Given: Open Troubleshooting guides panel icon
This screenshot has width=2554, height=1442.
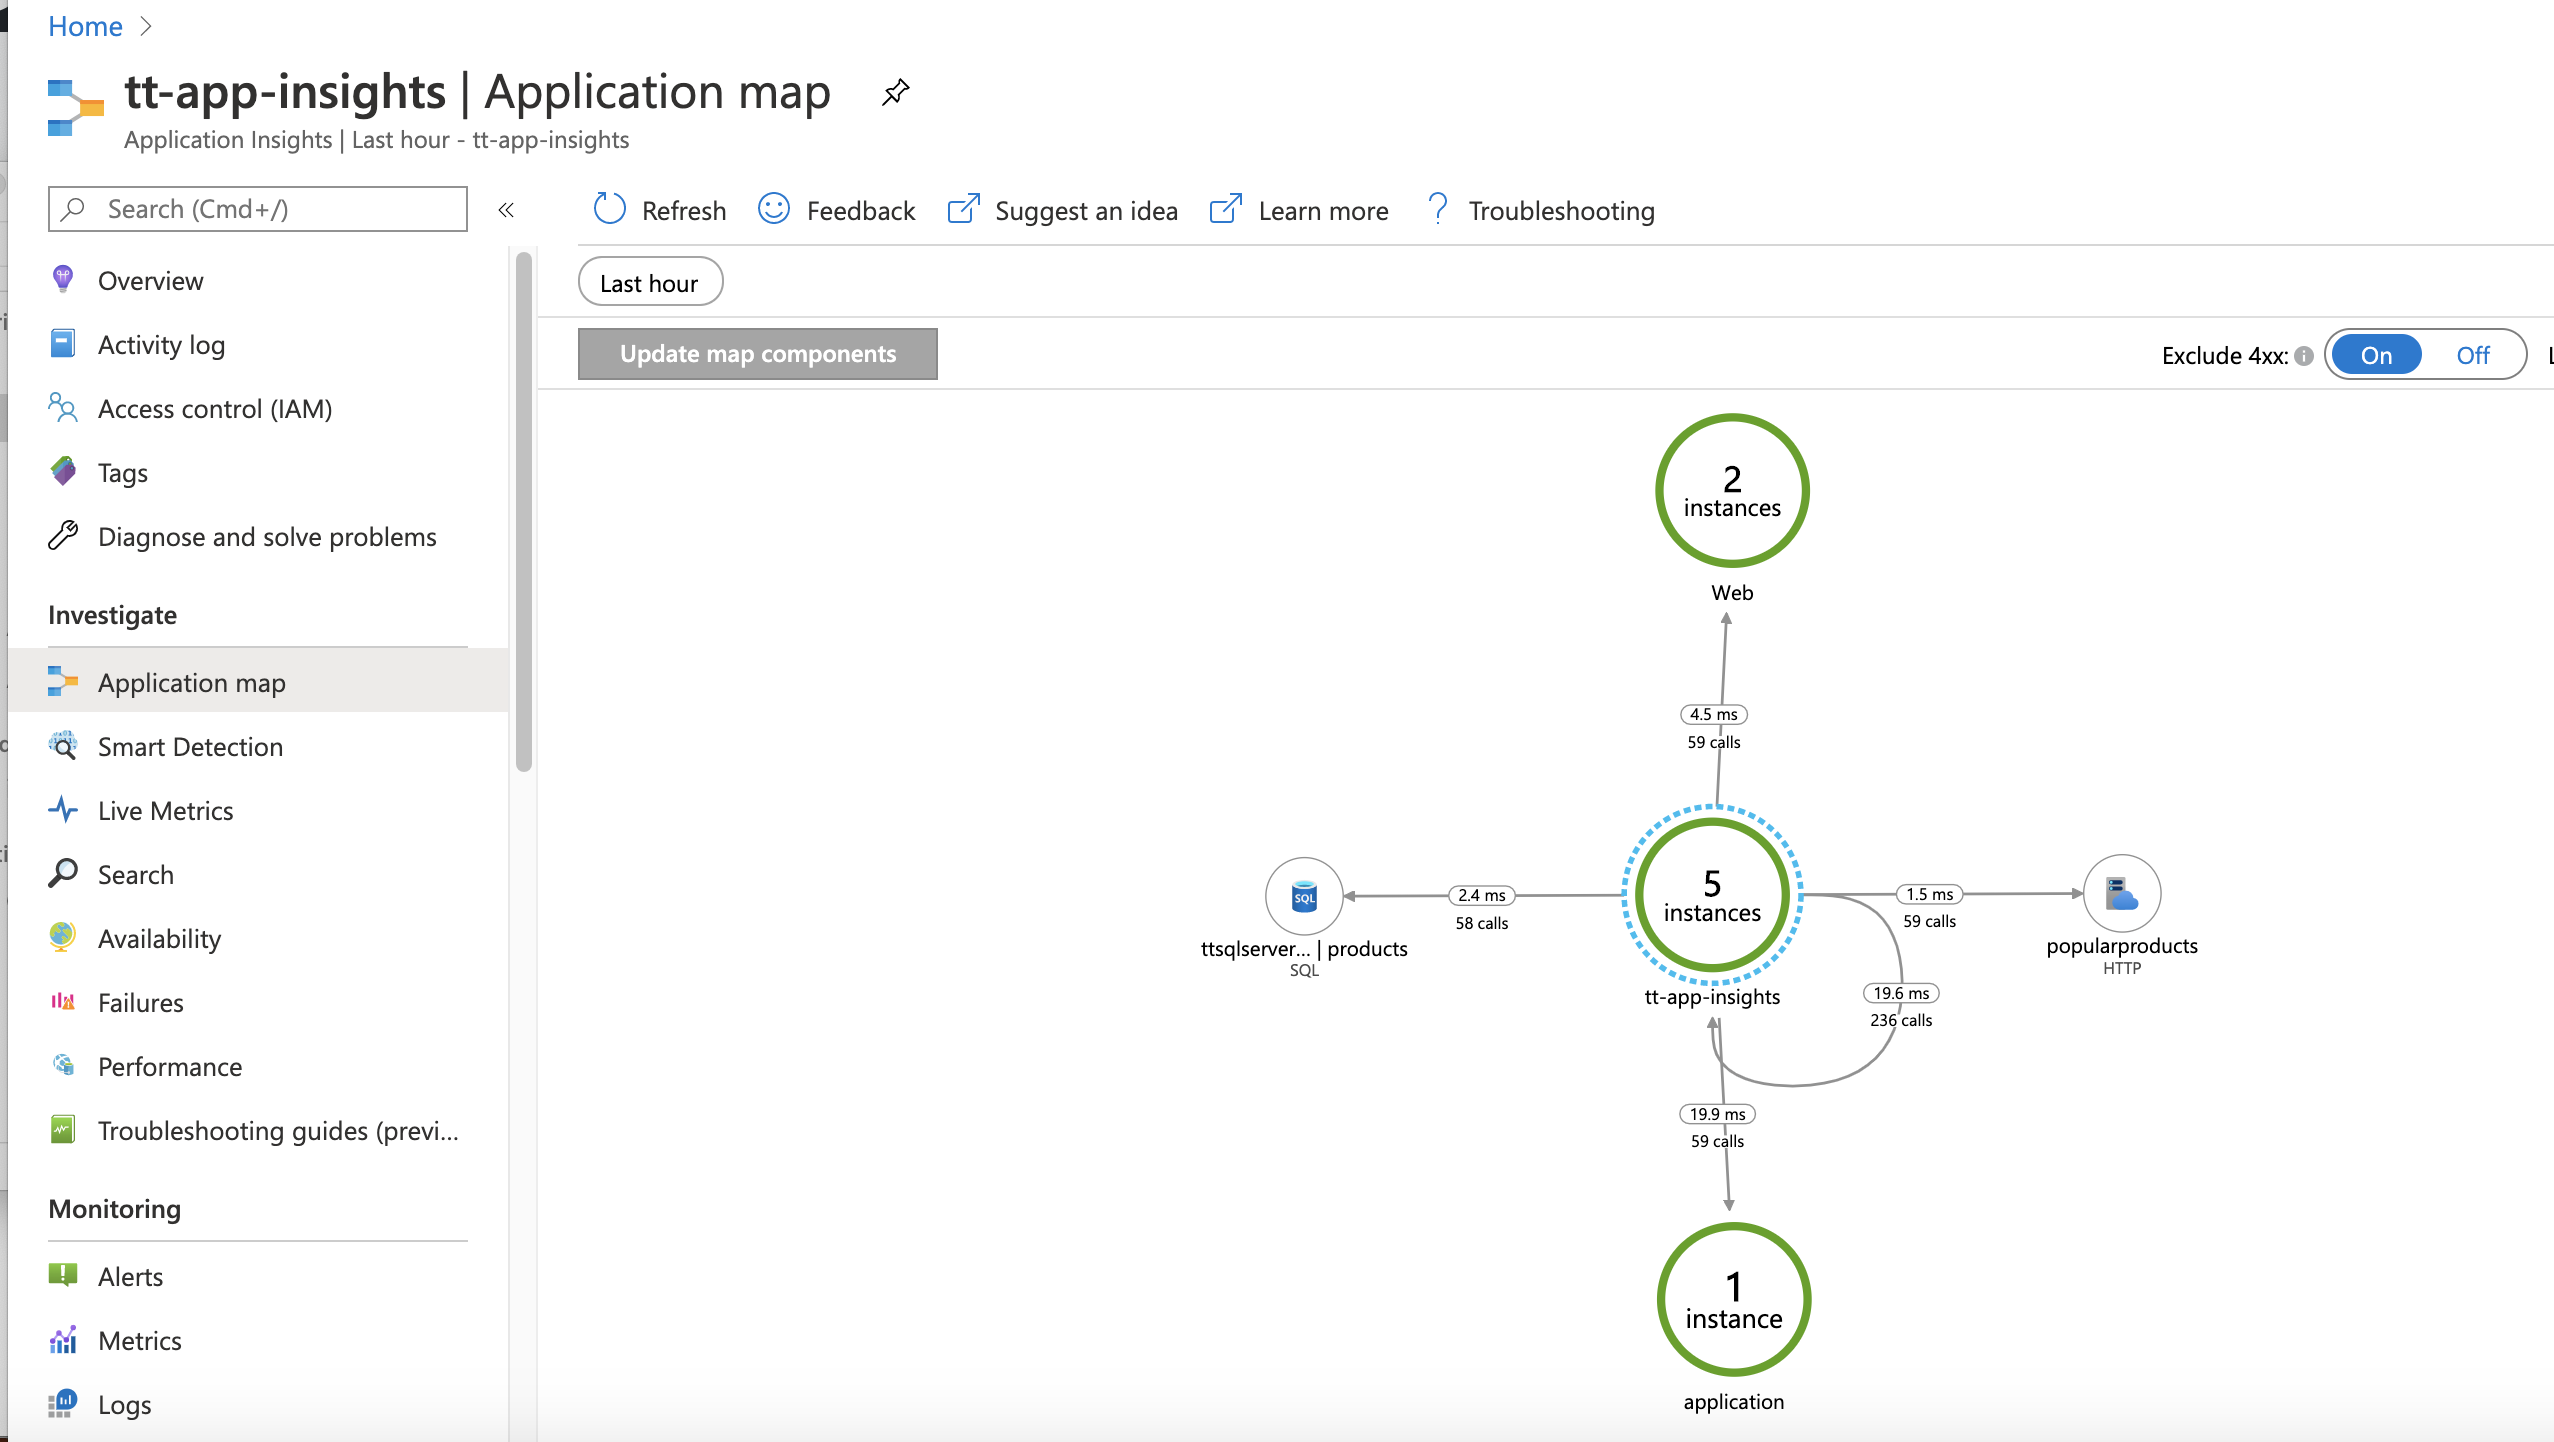Looking at the screenshot, I should point(63,1130).
